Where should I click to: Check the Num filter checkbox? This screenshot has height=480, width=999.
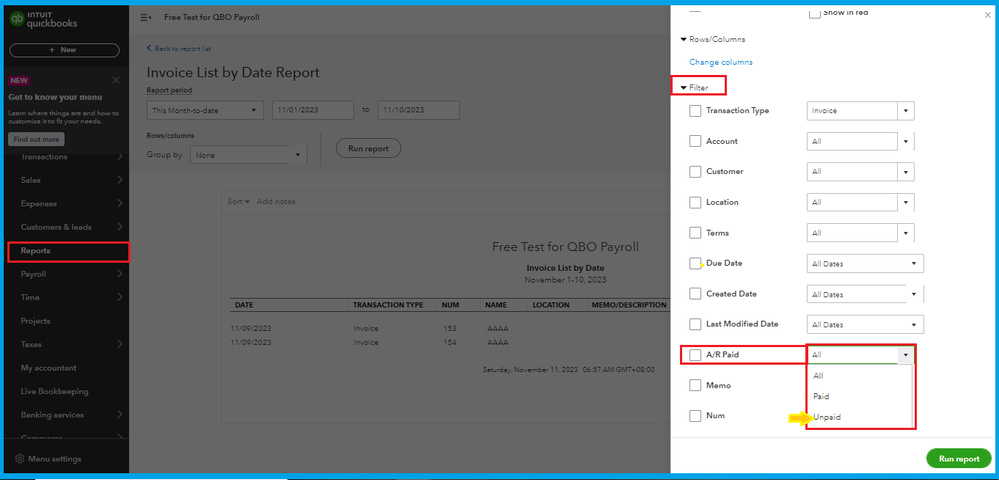[695, 416]
